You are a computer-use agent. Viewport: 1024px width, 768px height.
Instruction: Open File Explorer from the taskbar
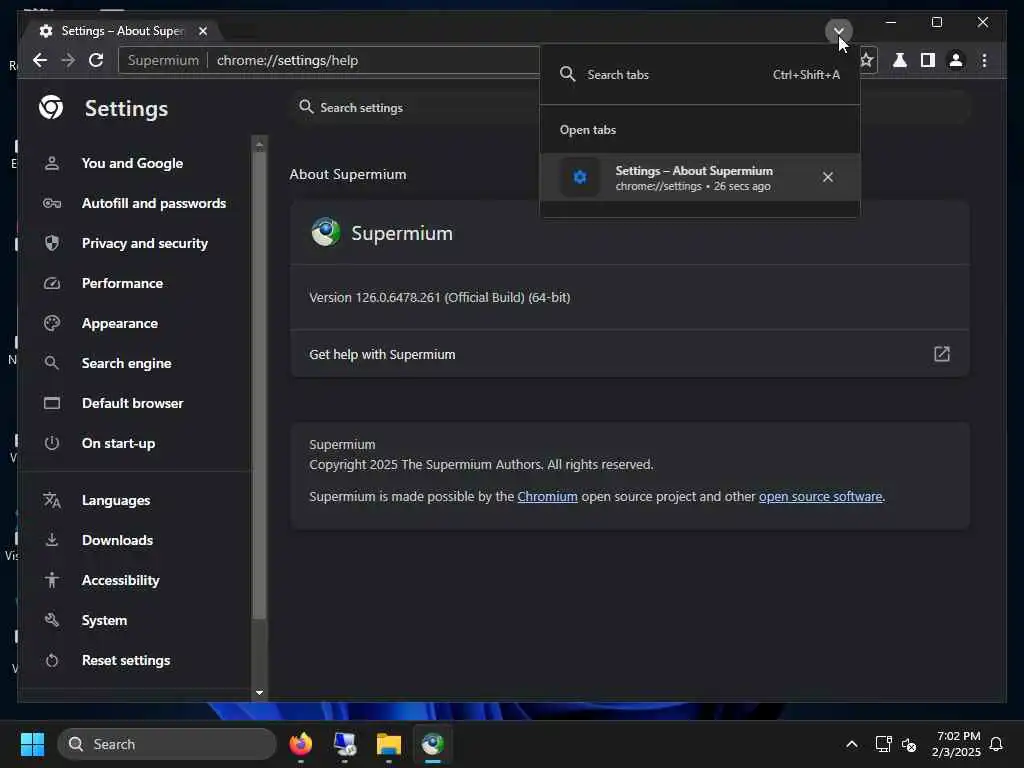pyautogui.click(x=389, y=744)
